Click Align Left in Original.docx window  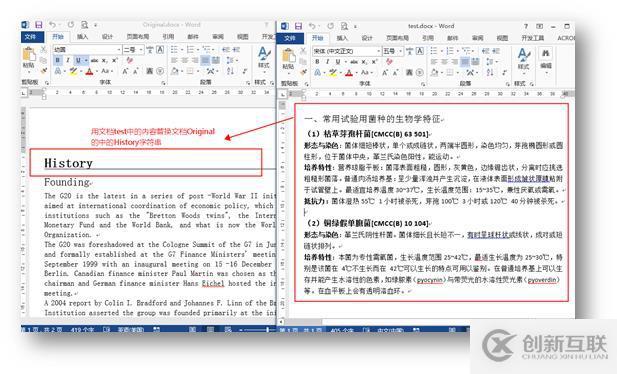tap(175, 60)
